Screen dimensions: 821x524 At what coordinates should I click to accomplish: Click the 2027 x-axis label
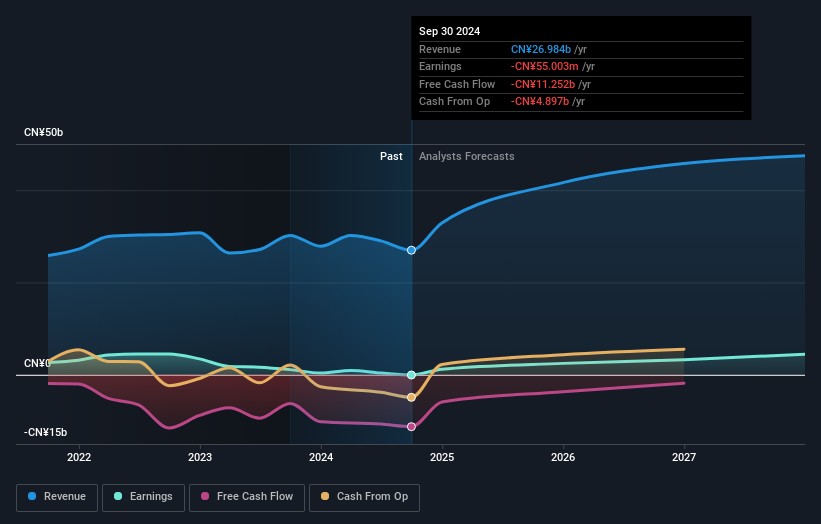tap(684, 457)
